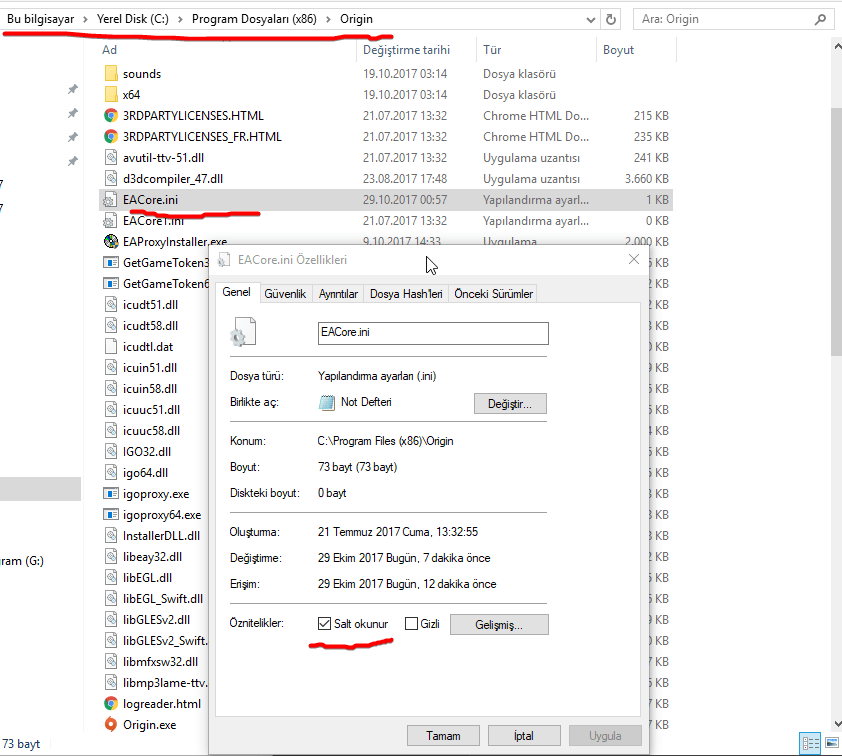The image size is (842, 756).
Task: Select the Origin.exe orange icon
Action: coord(111,724)
